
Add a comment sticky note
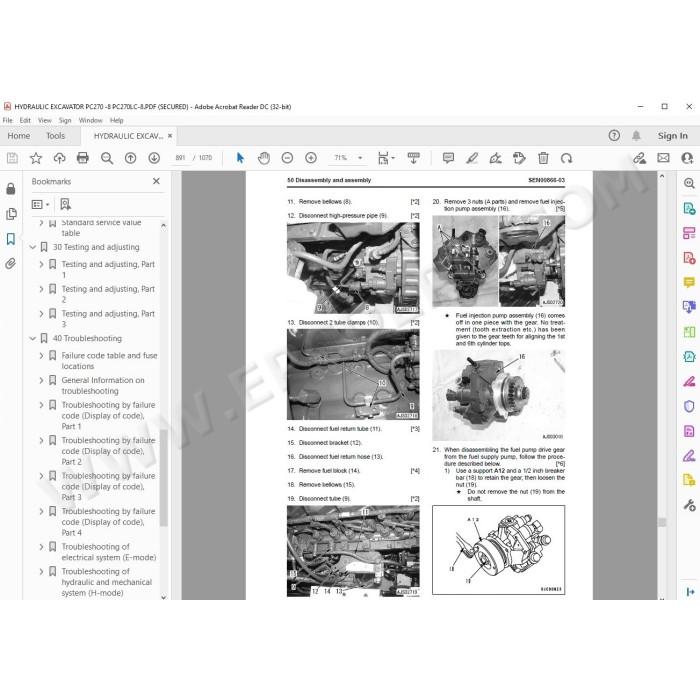click(x=448, y=158)
